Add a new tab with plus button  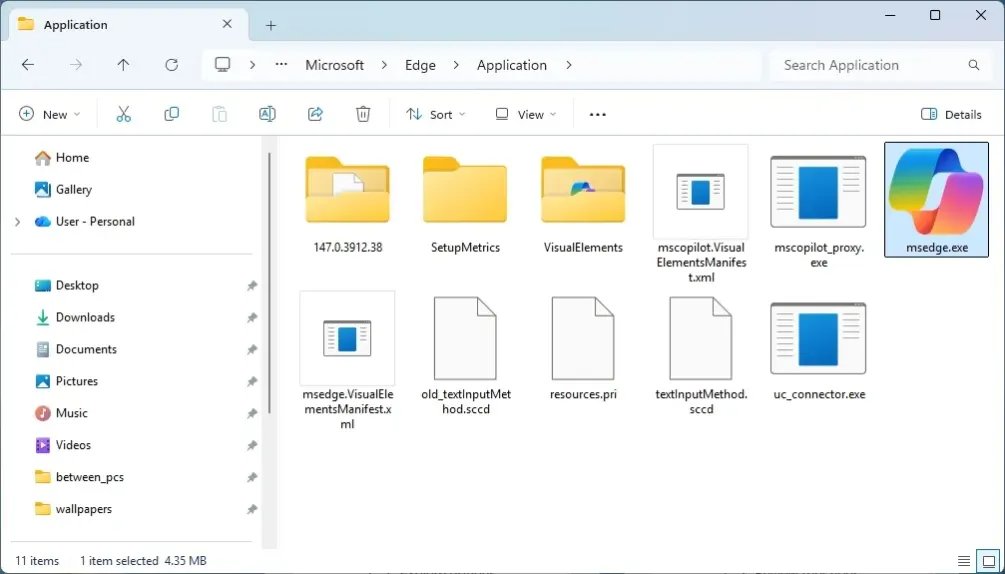pyautogui.click(x=270, y=25)
